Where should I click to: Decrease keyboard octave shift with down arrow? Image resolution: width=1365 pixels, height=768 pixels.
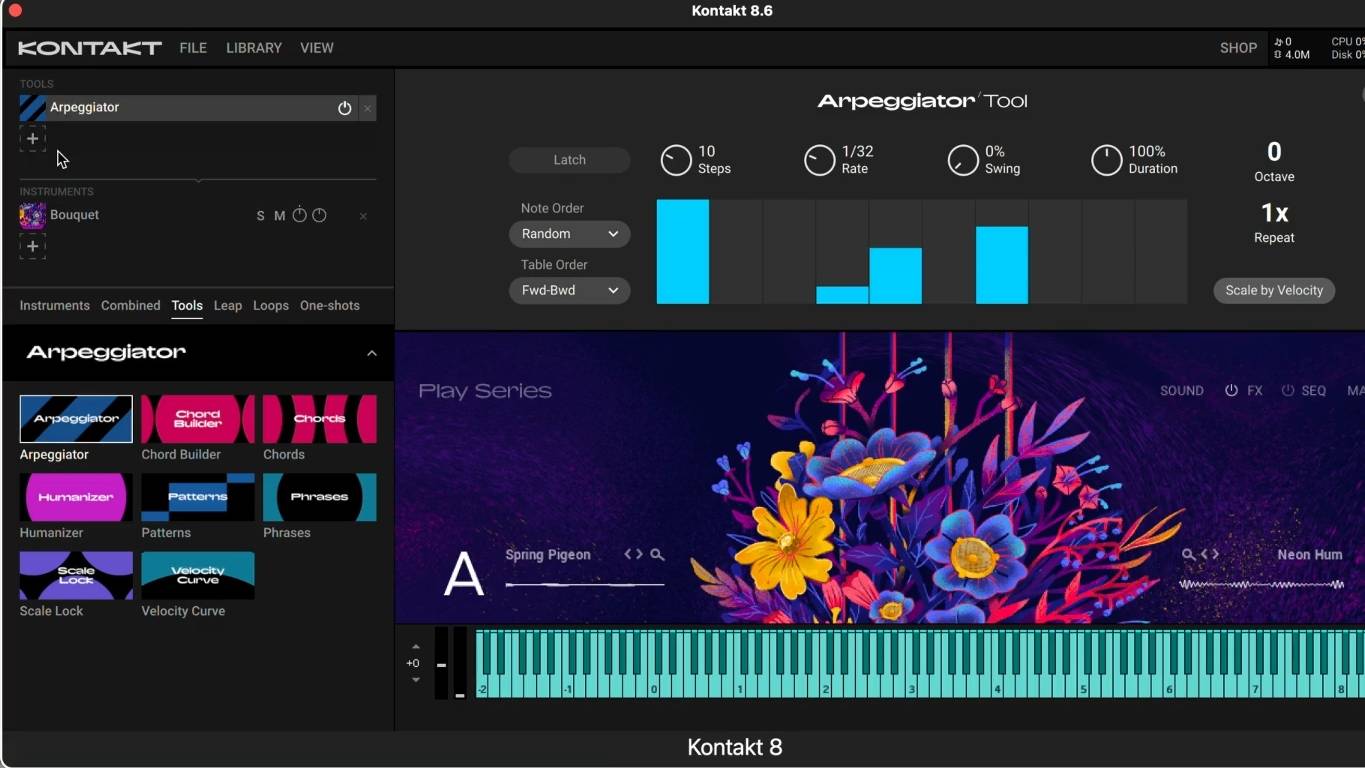[x=416, y=680]
